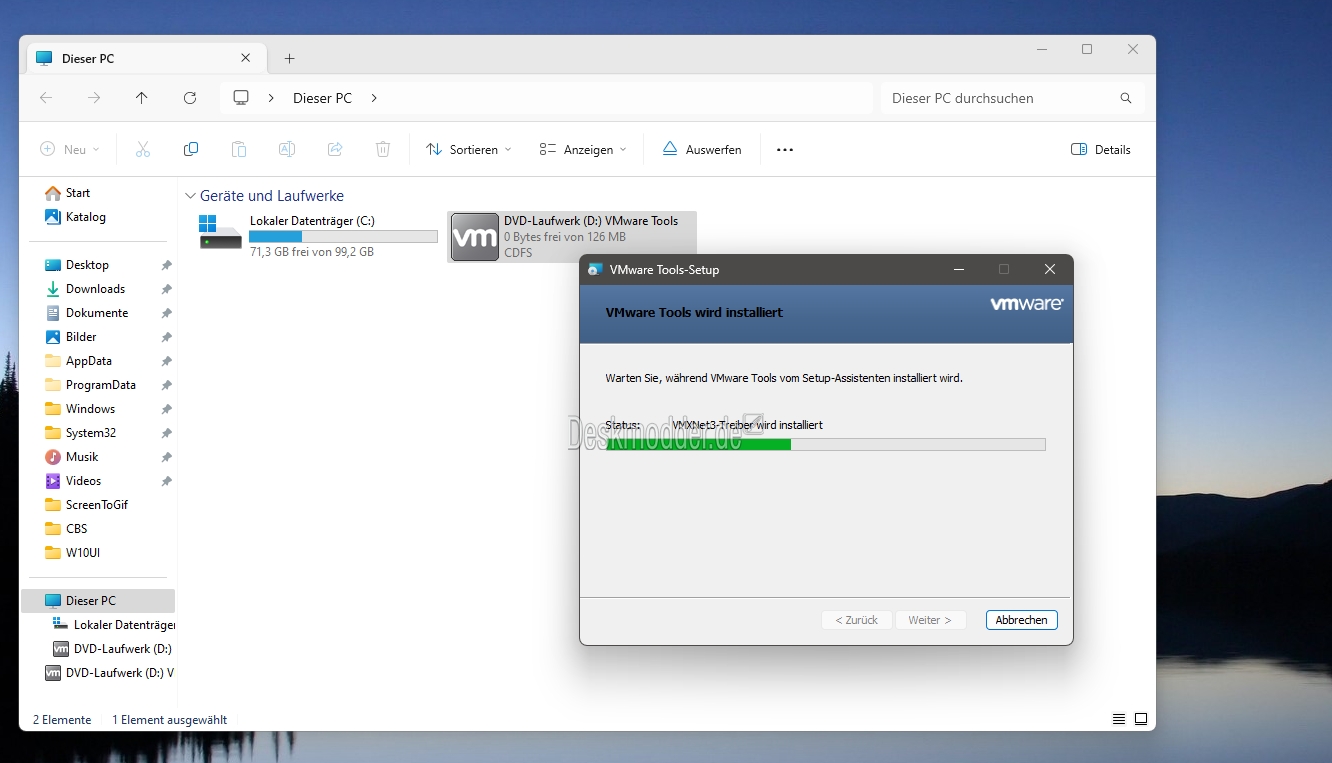Click the Rename icon in toolbar
Image resolution: width=1332 pixels, height=763 pixels.
[287, 149]
